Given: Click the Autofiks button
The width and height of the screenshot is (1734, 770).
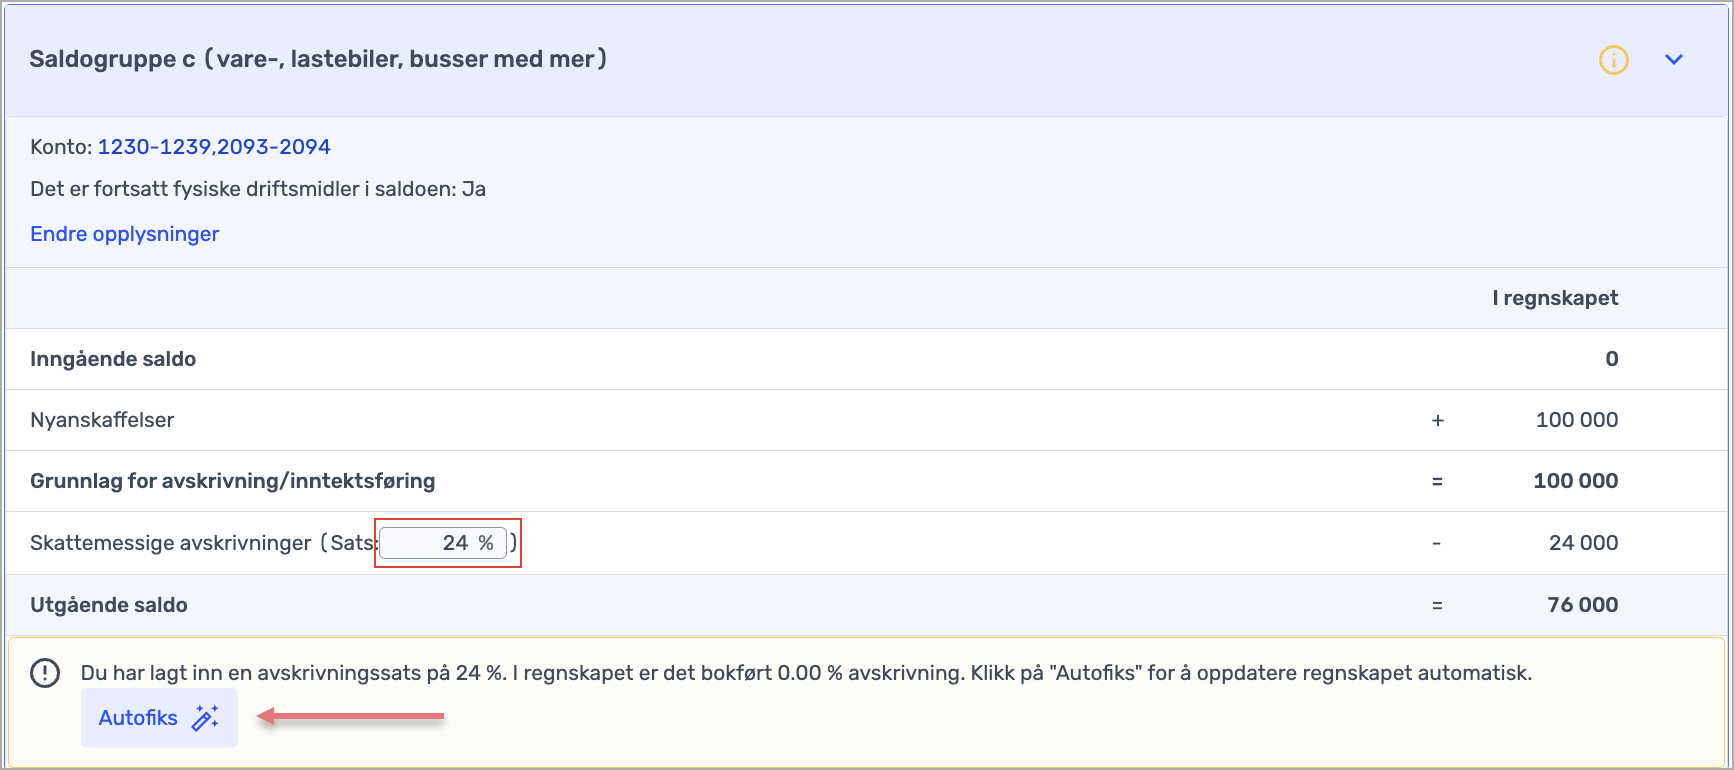Looking at the screenshot, I should click(x=159, y=718).
